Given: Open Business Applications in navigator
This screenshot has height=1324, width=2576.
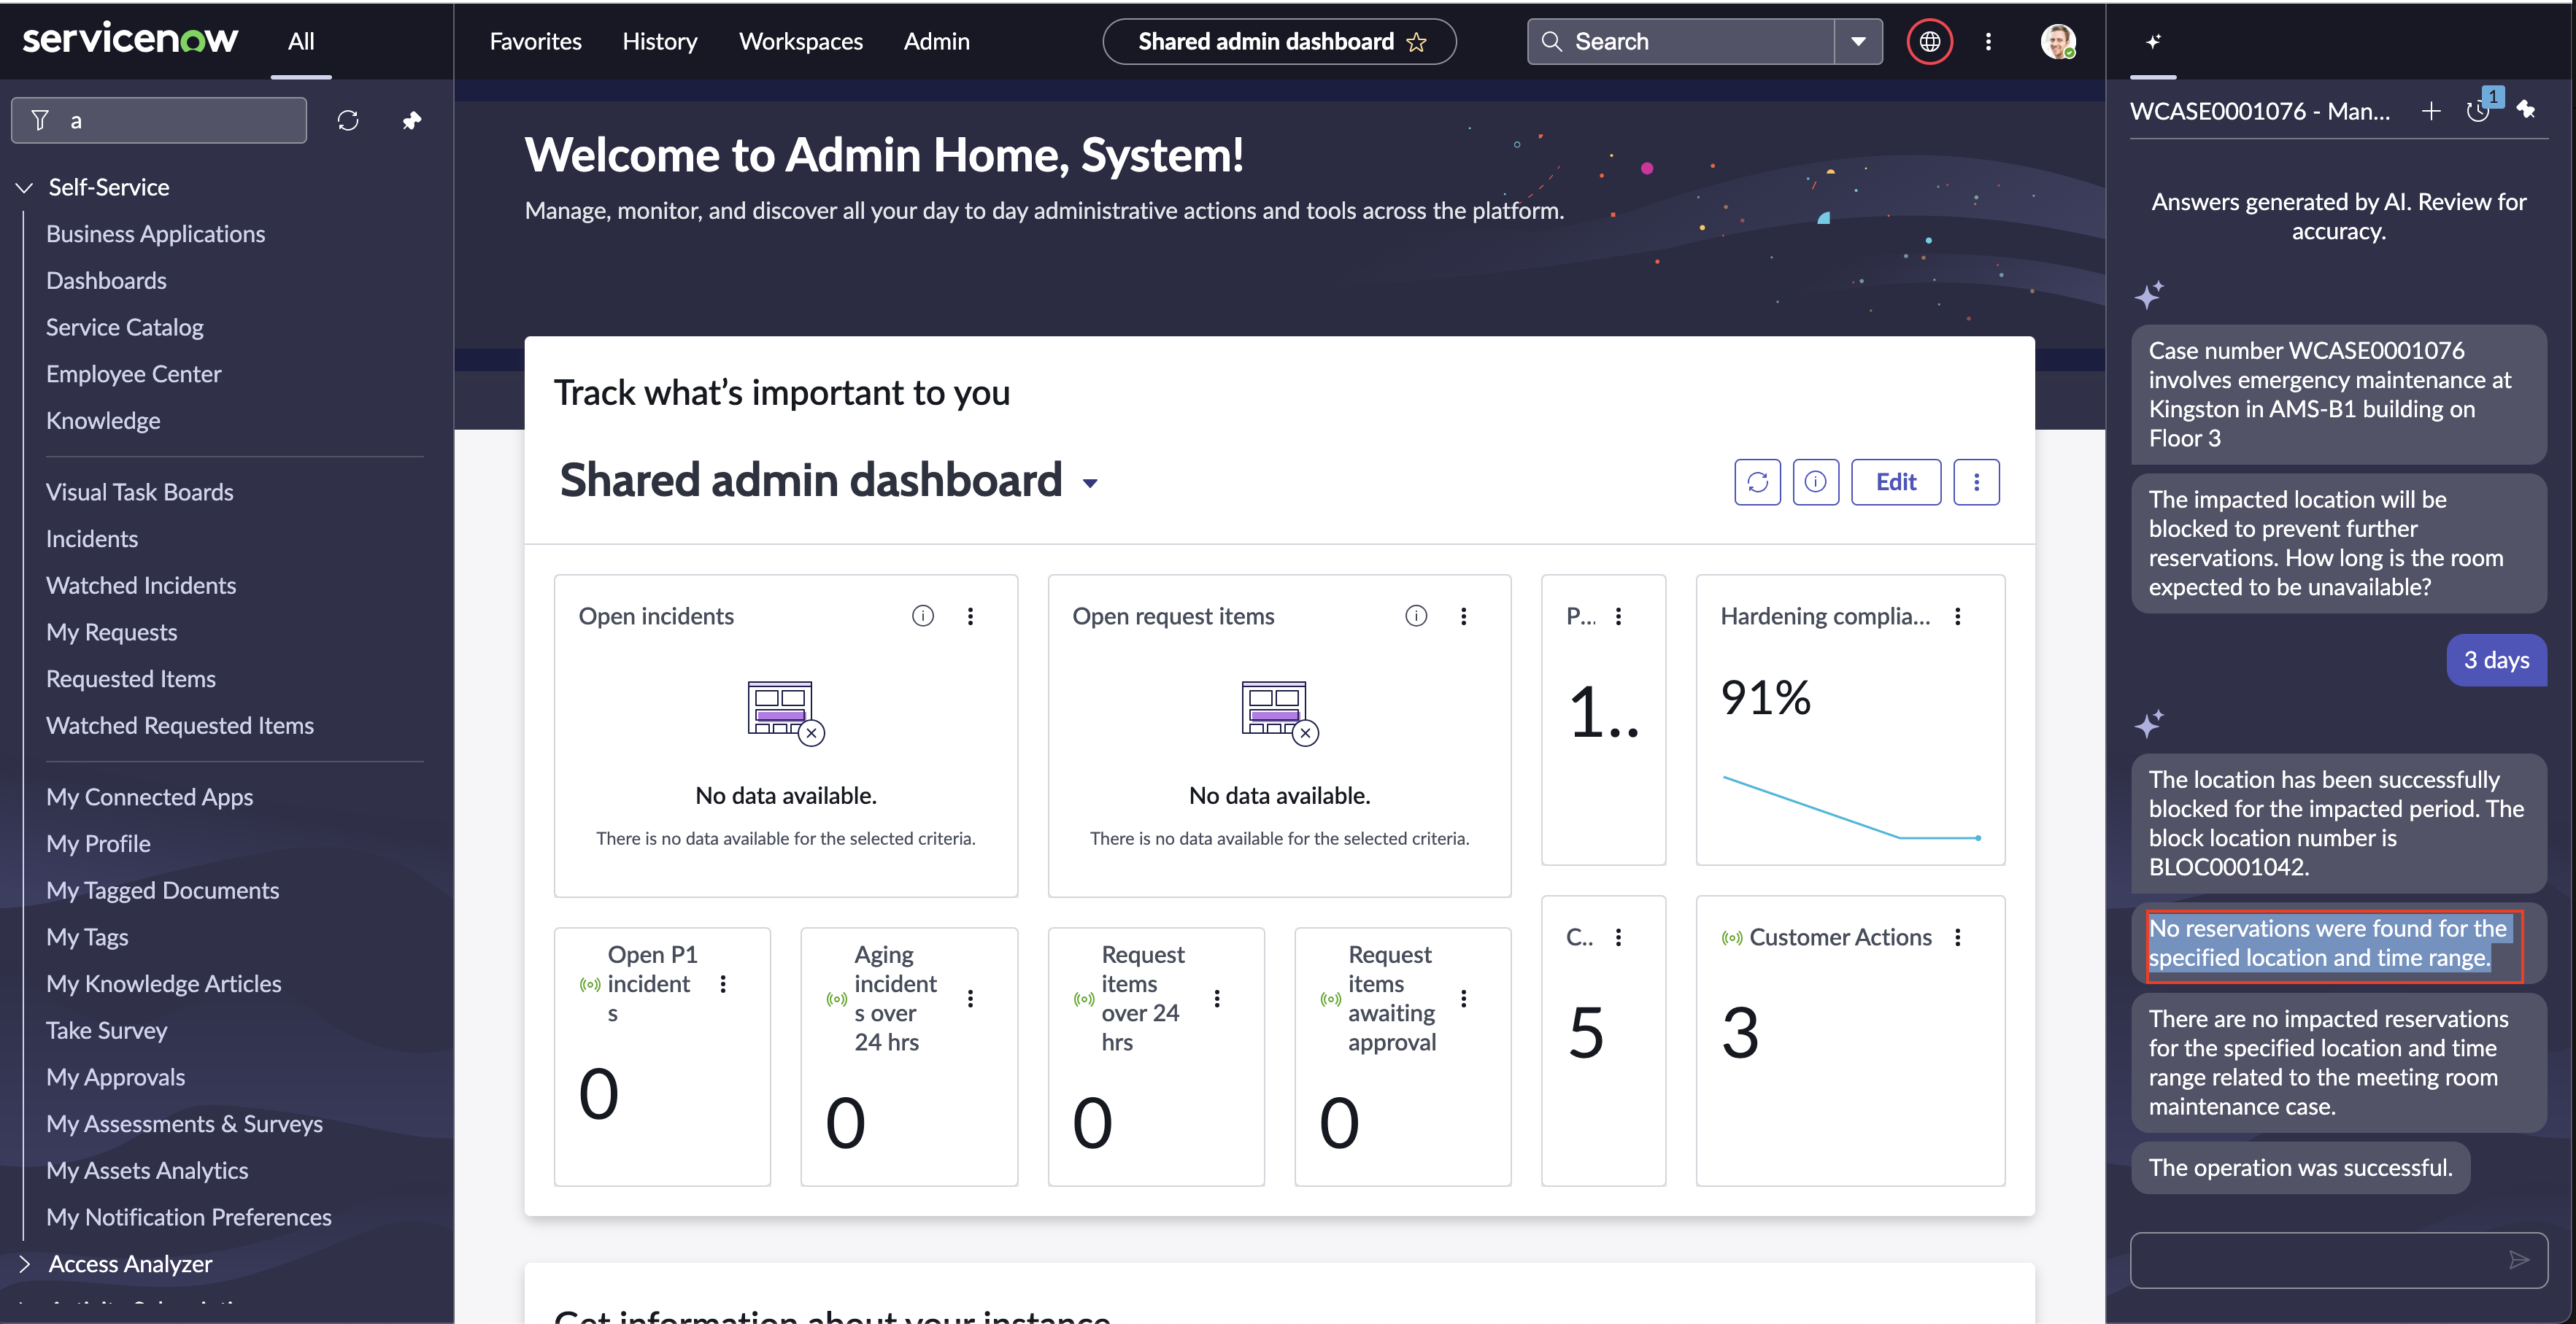Looking at the screenshot, I should pyautogui.click(x=156, y=234).
